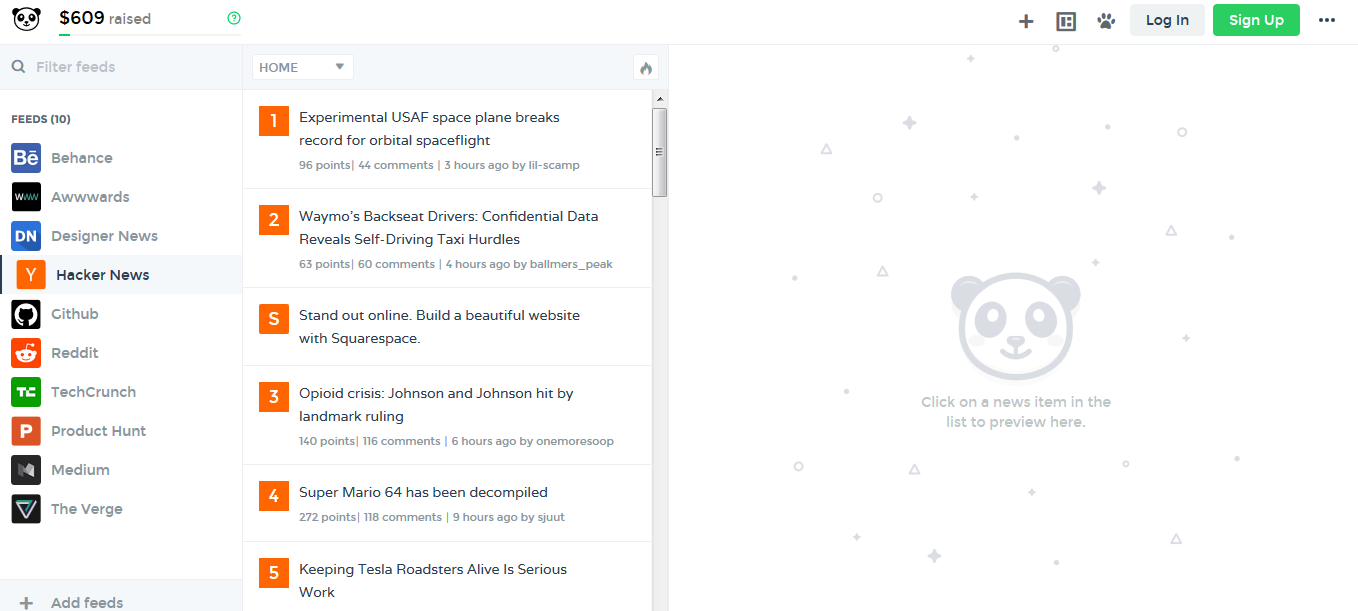Open the Super Mario 64 decompiled story
The height and width of the screenshot is (611, 1358).
pyautogui.click(x=423, y=492)
